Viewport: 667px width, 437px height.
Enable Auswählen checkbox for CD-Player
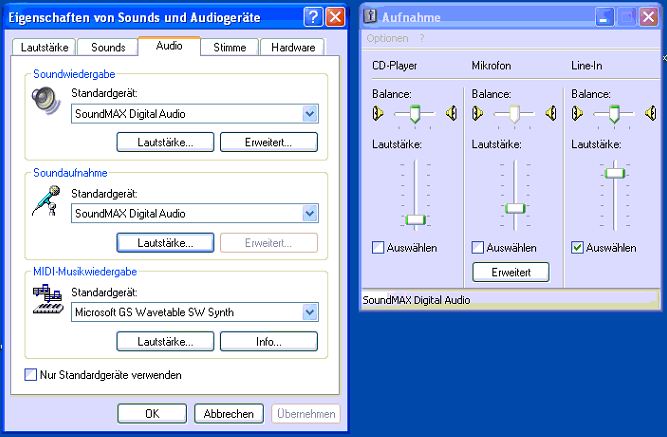tap(378, 247)
